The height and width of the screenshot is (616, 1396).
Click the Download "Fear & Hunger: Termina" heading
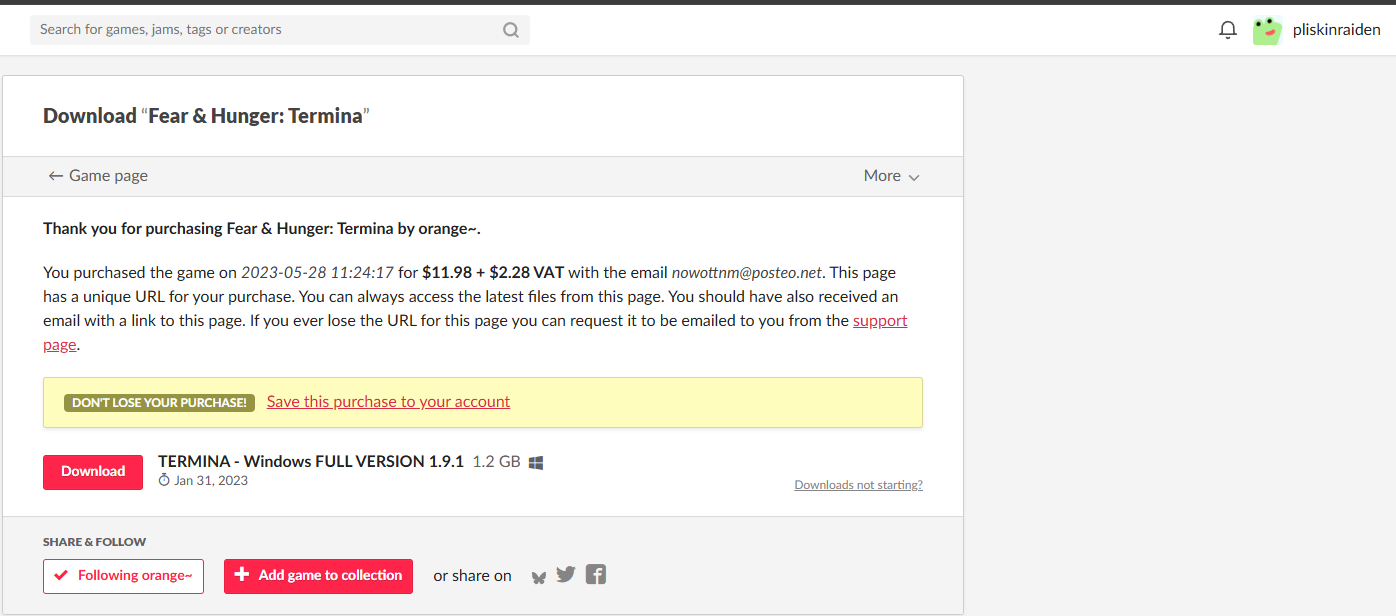[x=206, y=116]
